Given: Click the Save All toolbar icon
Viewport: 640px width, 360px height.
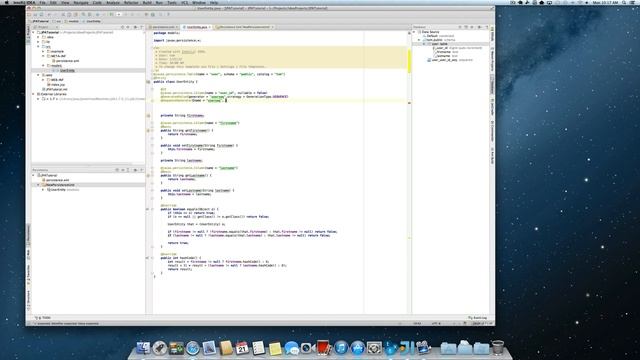Looking at the screenshot, I should 35,15.
